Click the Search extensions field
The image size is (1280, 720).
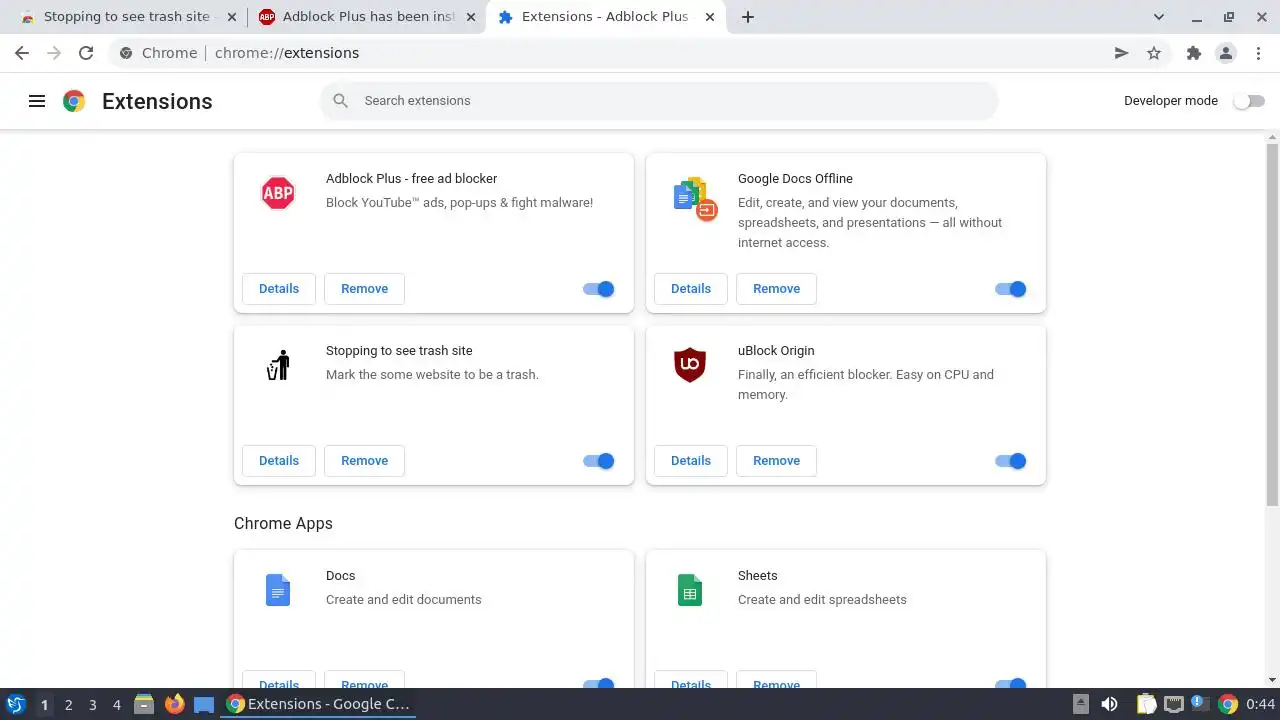659,101
